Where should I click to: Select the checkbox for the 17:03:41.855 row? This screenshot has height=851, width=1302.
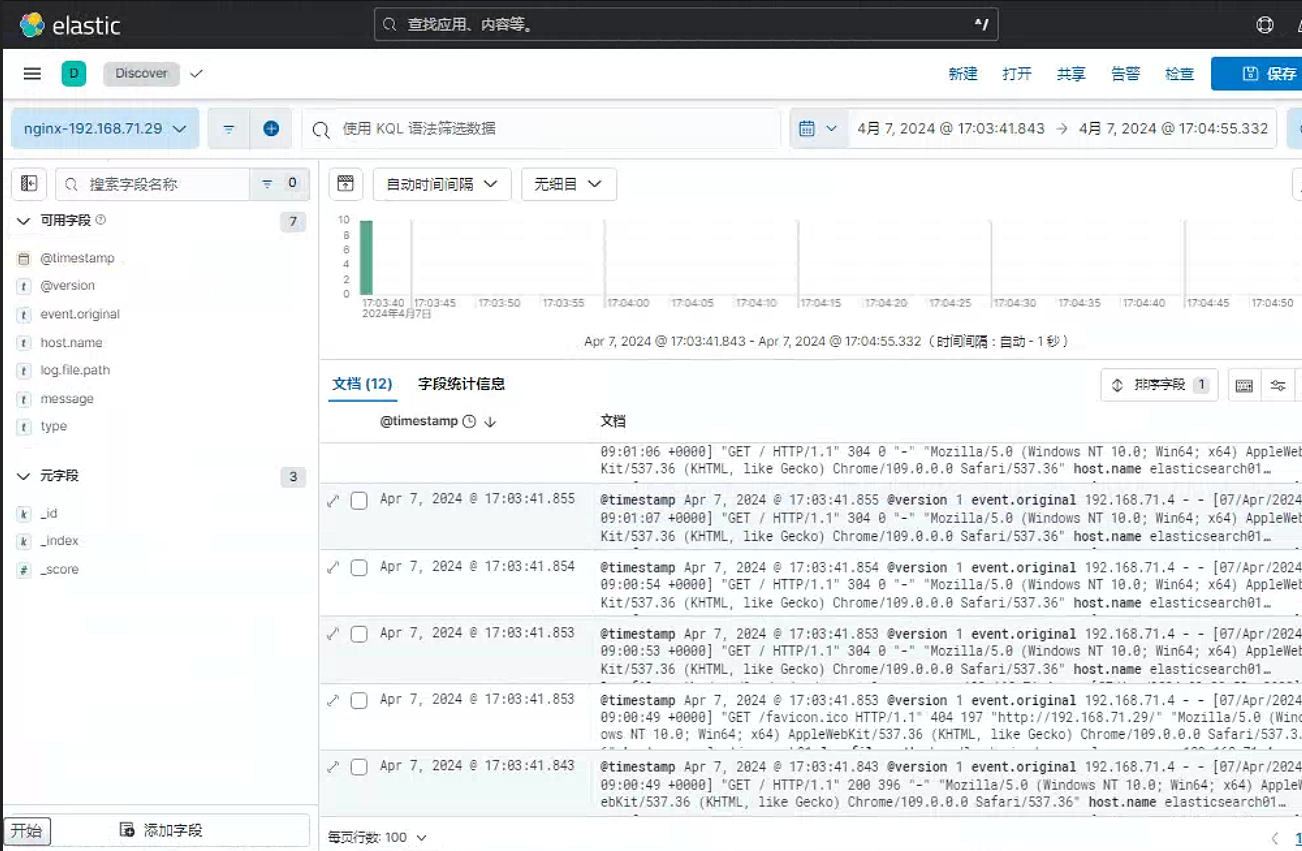pos(359,501)
